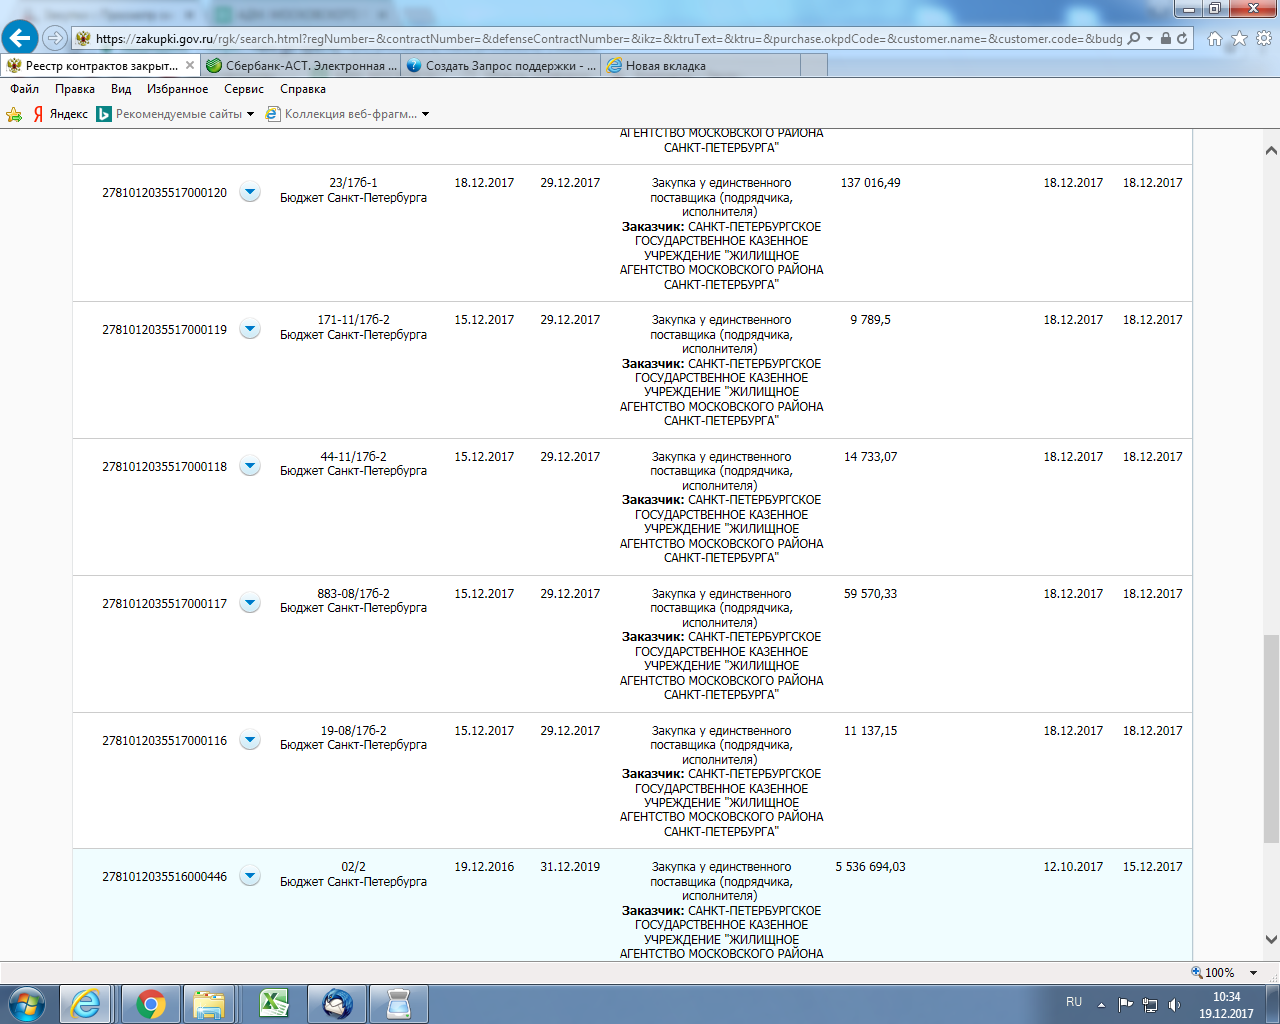Select the date 31.12.2019

click(x=570, y=867)
